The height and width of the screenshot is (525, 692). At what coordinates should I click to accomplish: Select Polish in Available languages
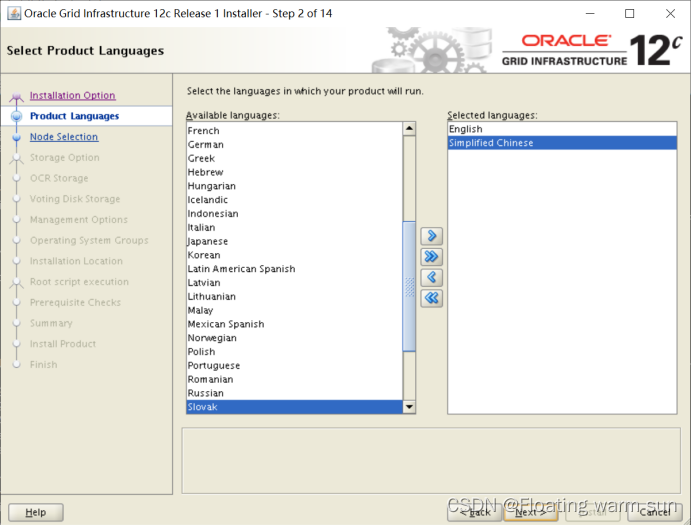(x=294, y=352)
